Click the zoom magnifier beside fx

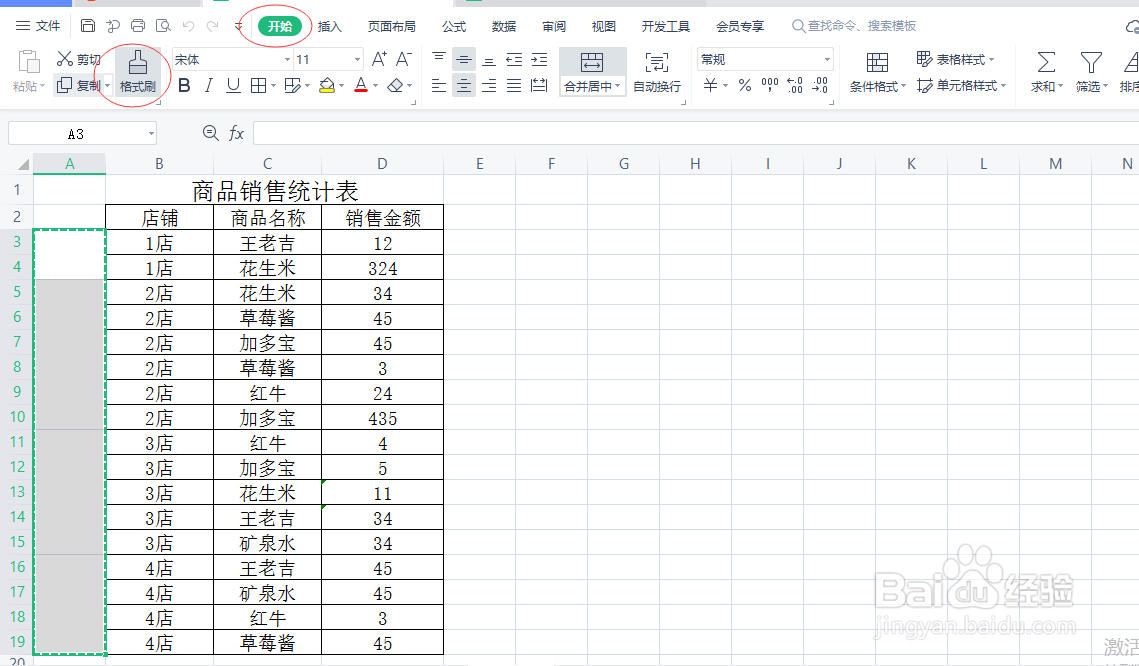pyautogui.click(x=211, y=133)
